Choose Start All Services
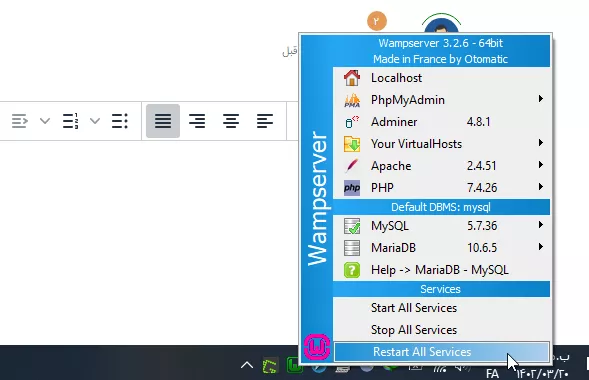The image size is (589, 380). coord(441,308)
